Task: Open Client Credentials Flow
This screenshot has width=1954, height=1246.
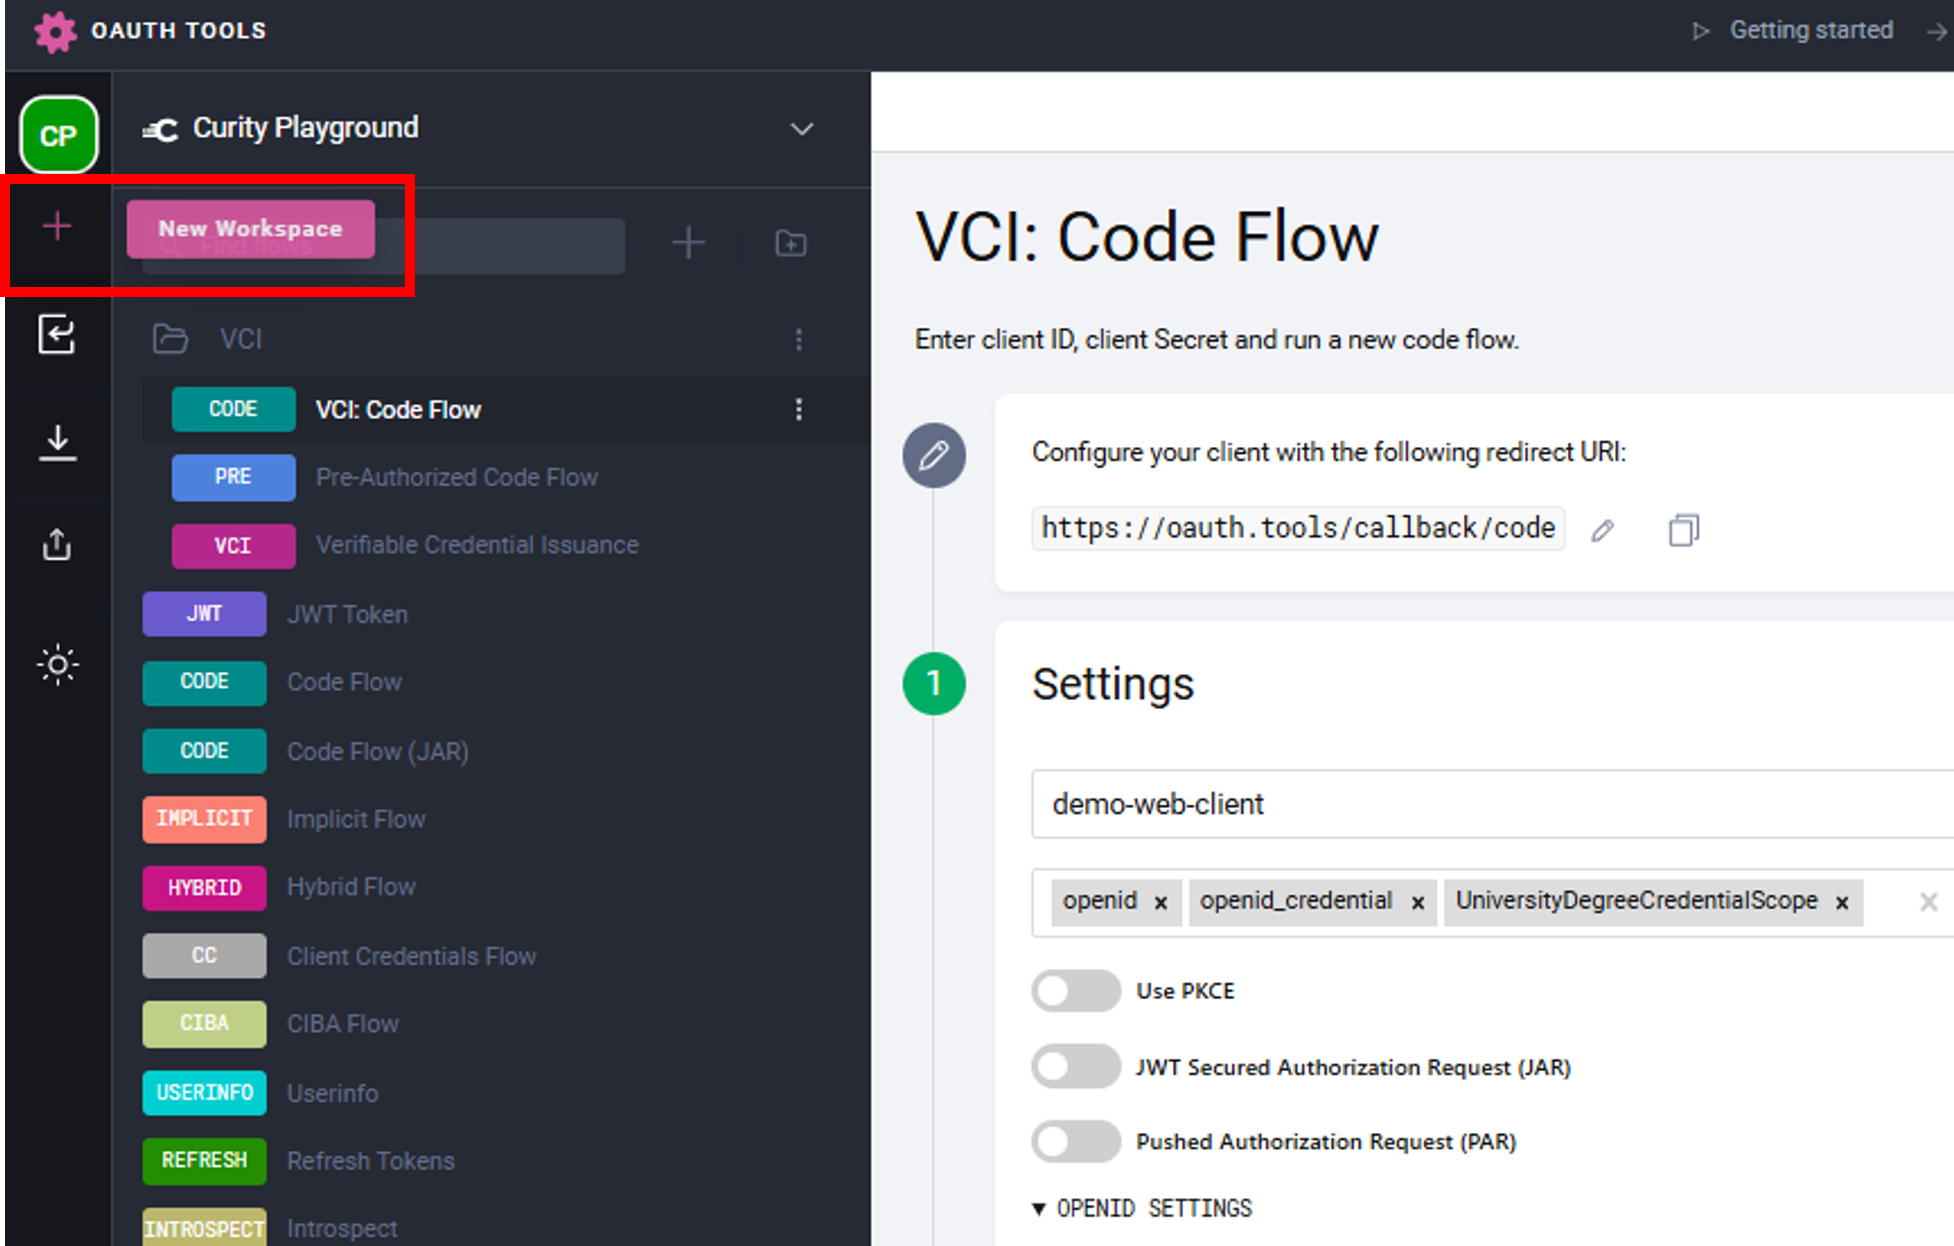Action: pyautogui.click(x=412, y=956)
